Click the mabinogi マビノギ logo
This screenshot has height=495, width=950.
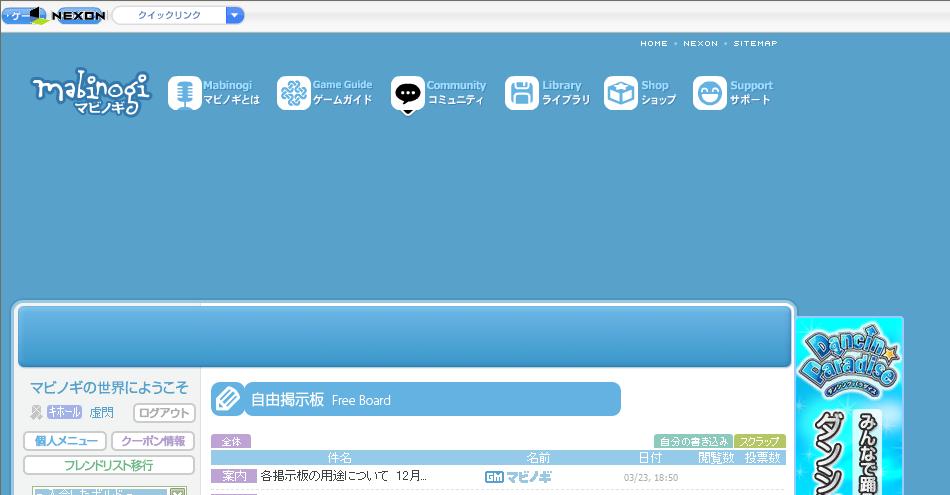click(90, 93)
